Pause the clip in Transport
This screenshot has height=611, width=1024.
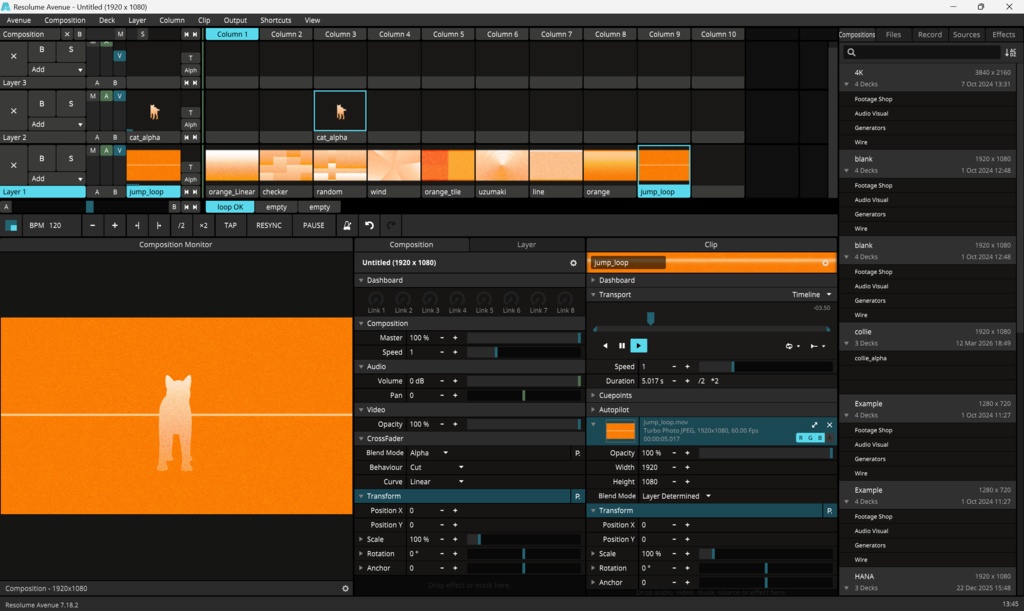(x=622, y=346)
